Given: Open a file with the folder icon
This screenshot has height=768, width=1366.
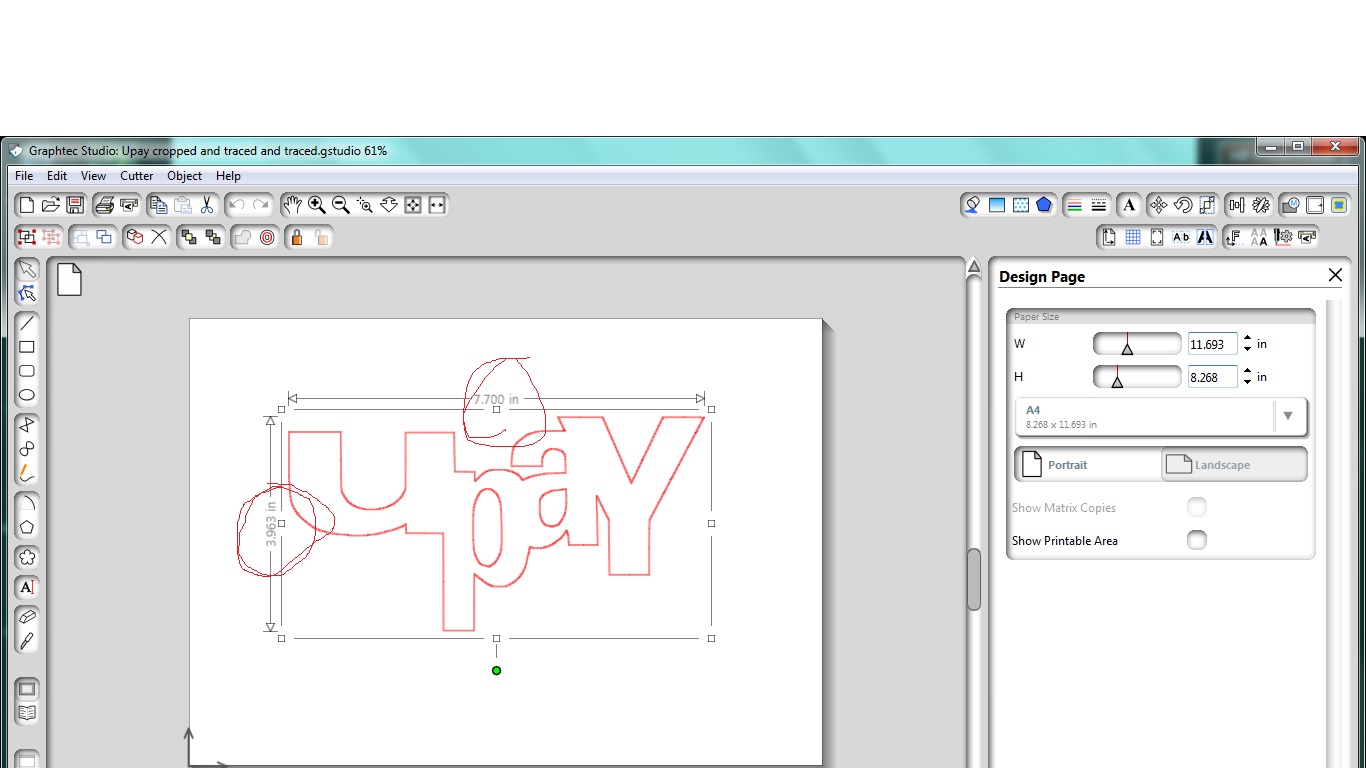Looking at the screenshot, I should 51,205.
